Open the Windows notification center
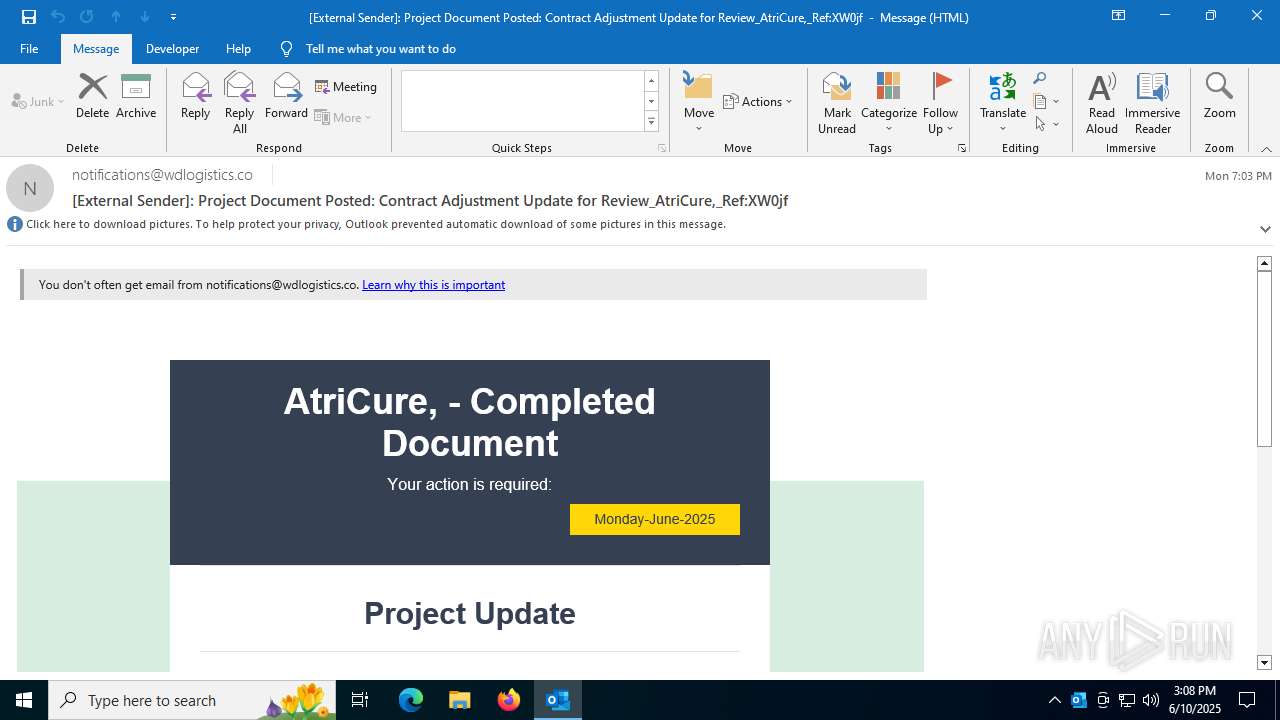The height and width of the screenshot is (720, 1280). (x=1248, y=700)
